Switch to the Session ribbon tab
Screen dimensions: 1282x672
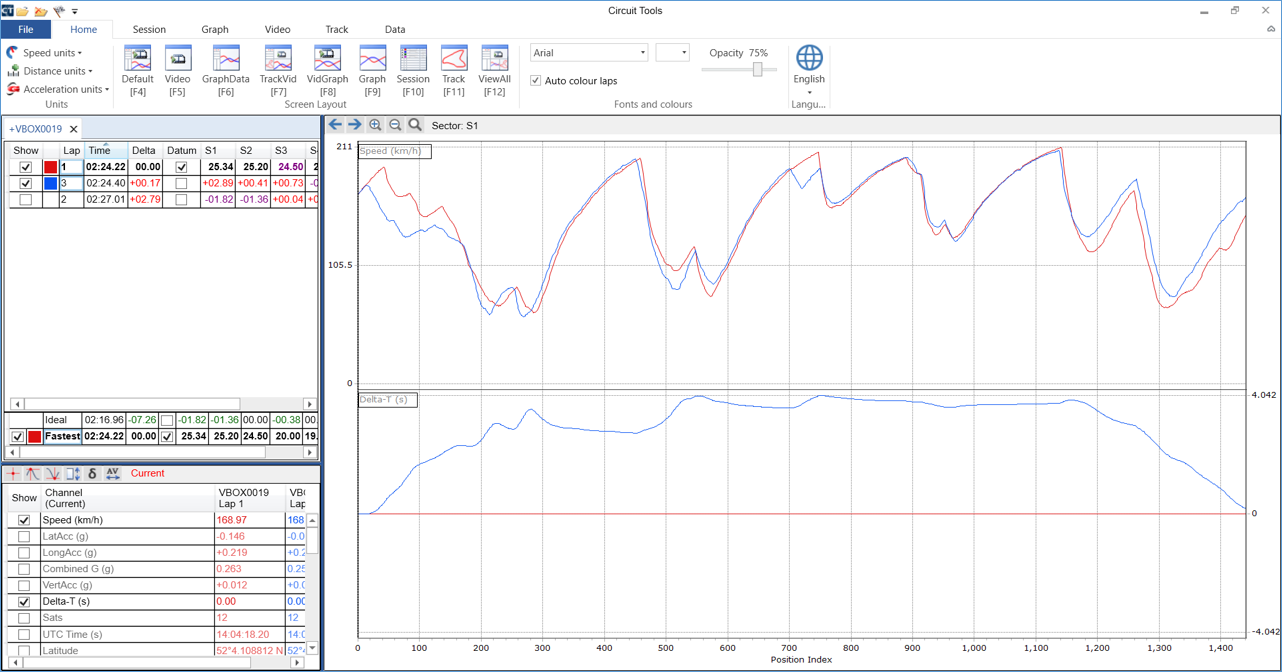(149, 30)
